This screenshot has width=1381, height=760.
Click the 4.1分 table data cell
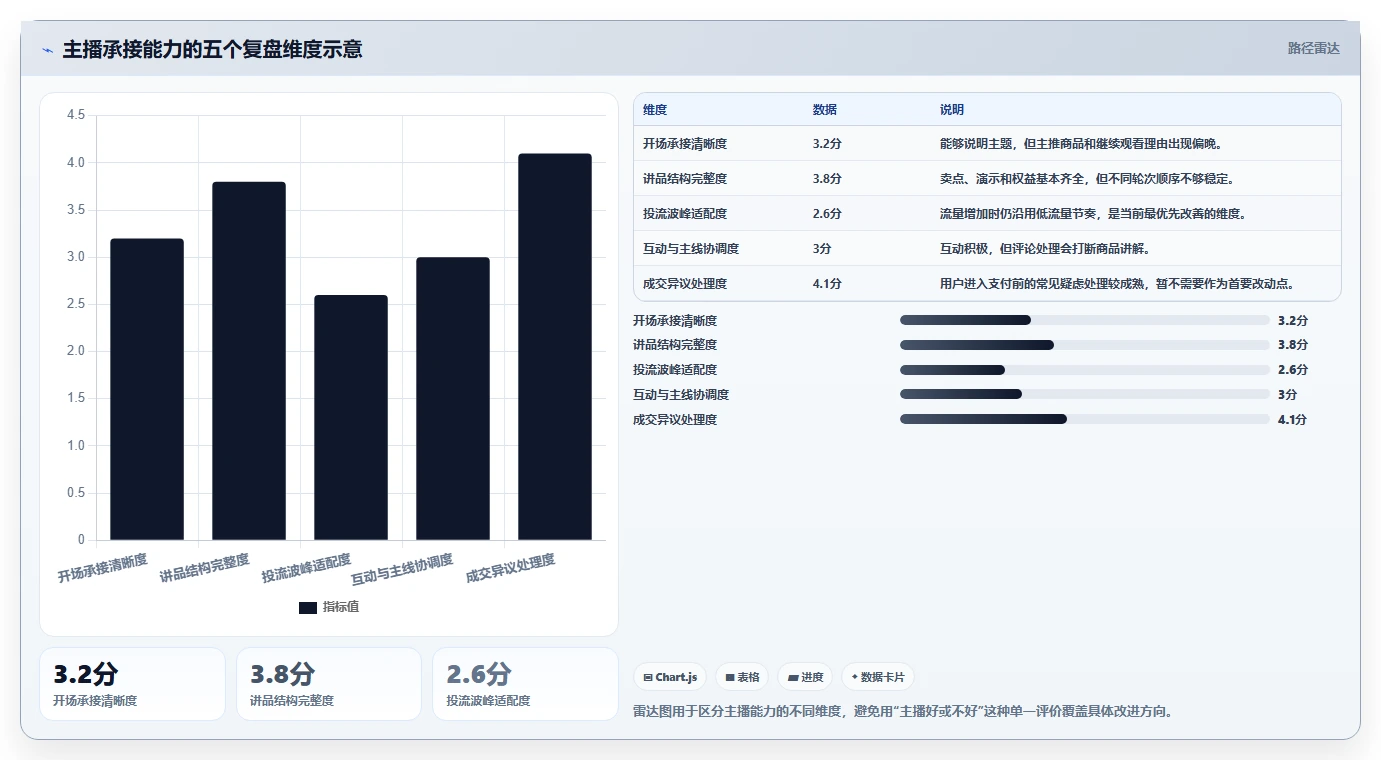tap(827, 284)
